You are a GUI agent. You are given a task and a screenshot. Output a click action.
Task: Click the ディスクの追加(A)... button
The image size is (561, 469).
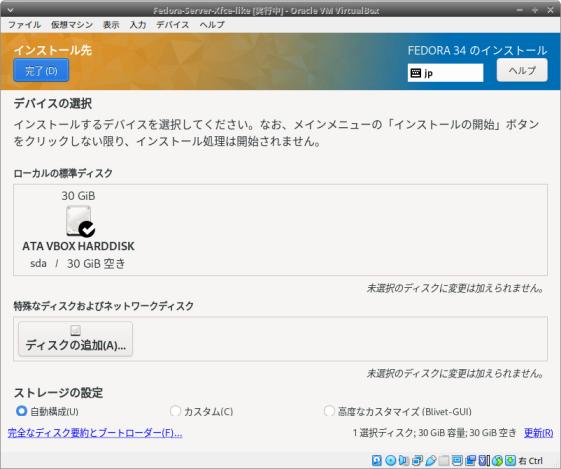pyautogui.click(x=75, y=339)
